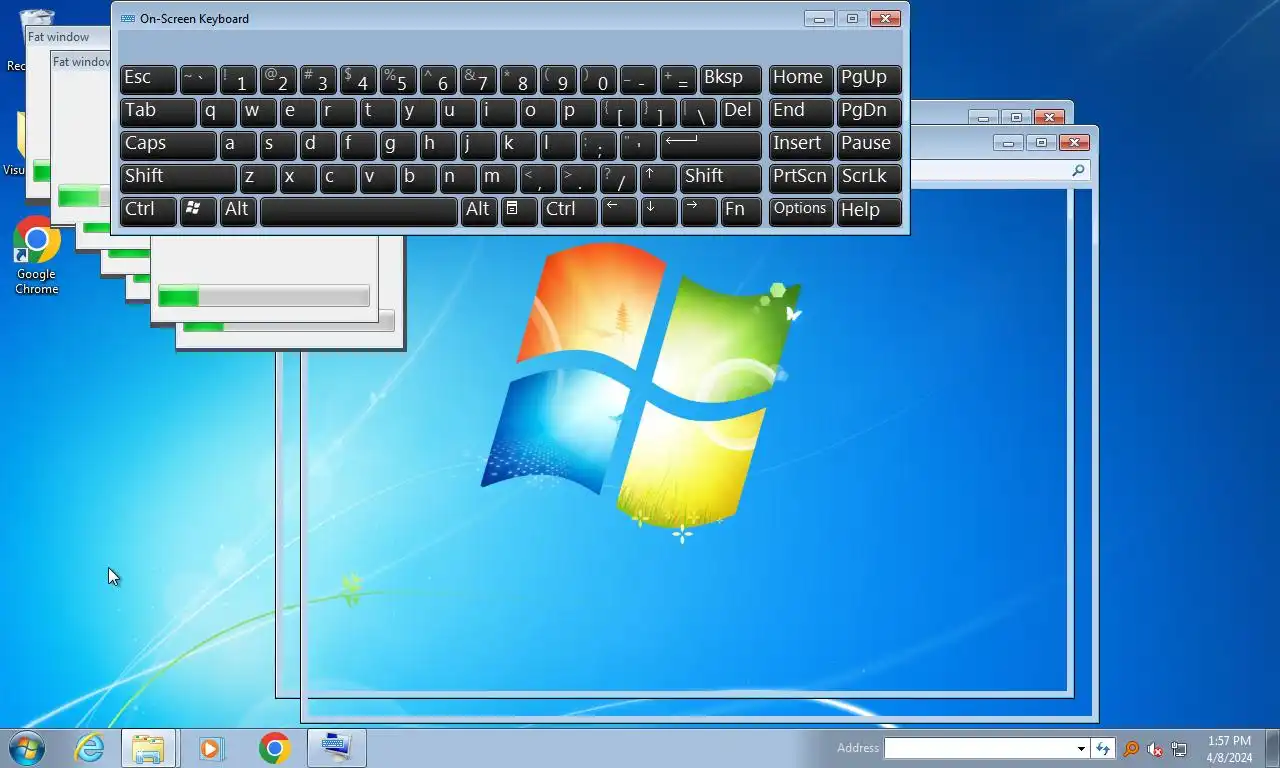Click the PgDn key
1280x768 pixels.
click(x=869, y=111)
